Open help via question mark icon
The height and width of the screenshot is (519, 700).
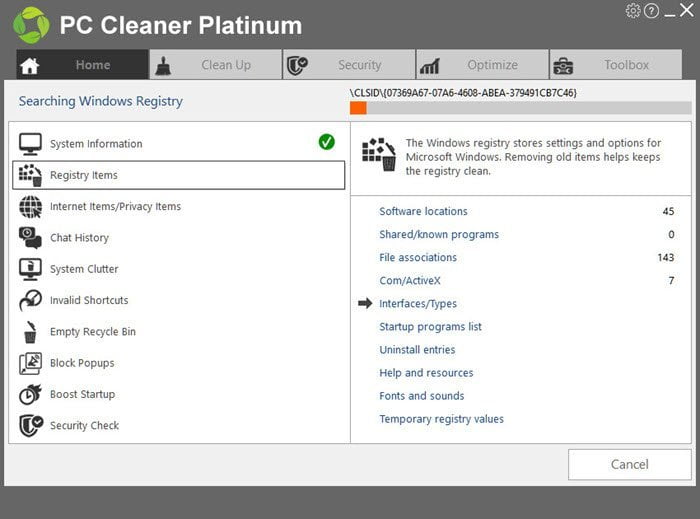651,11
